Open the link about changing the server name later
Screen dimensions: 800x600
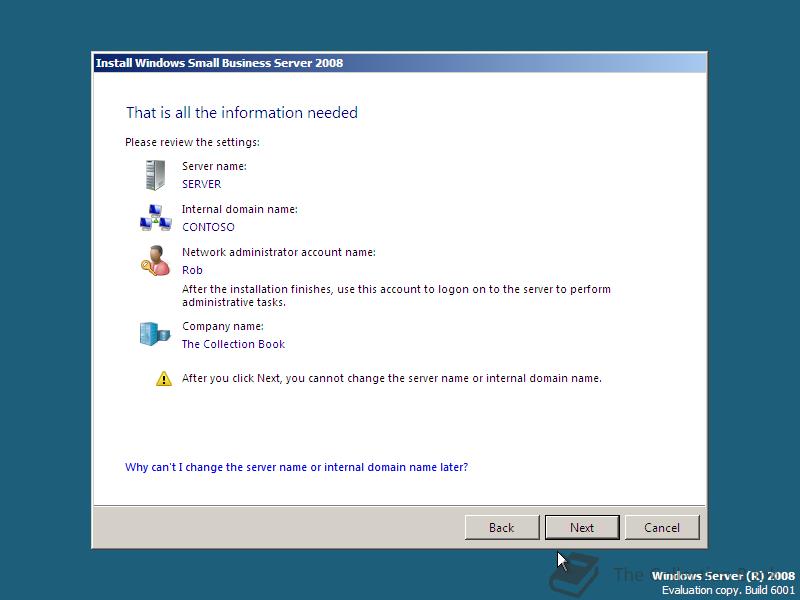(x=296, y=467)
